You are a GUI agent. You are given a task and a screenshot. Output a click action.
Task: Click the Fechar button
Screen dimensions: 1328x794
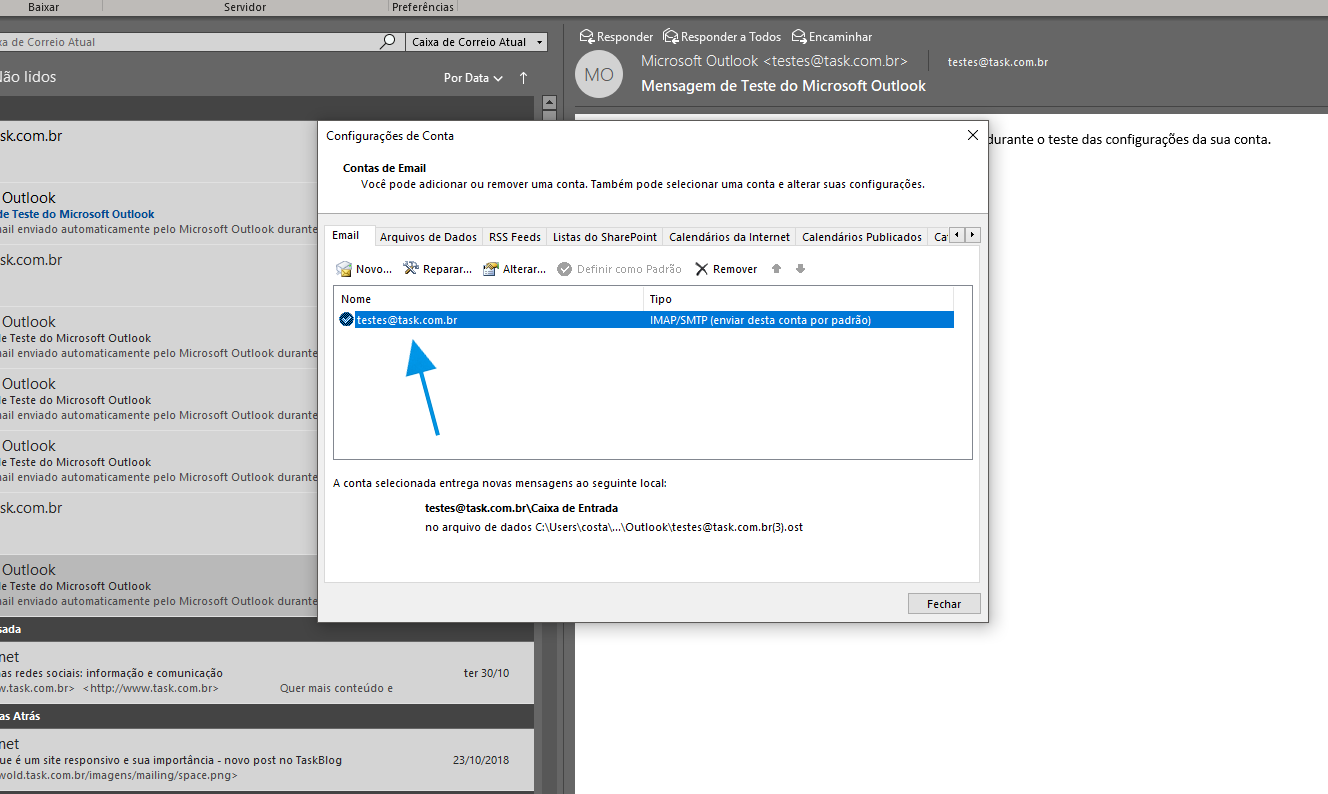click(944, 604)
